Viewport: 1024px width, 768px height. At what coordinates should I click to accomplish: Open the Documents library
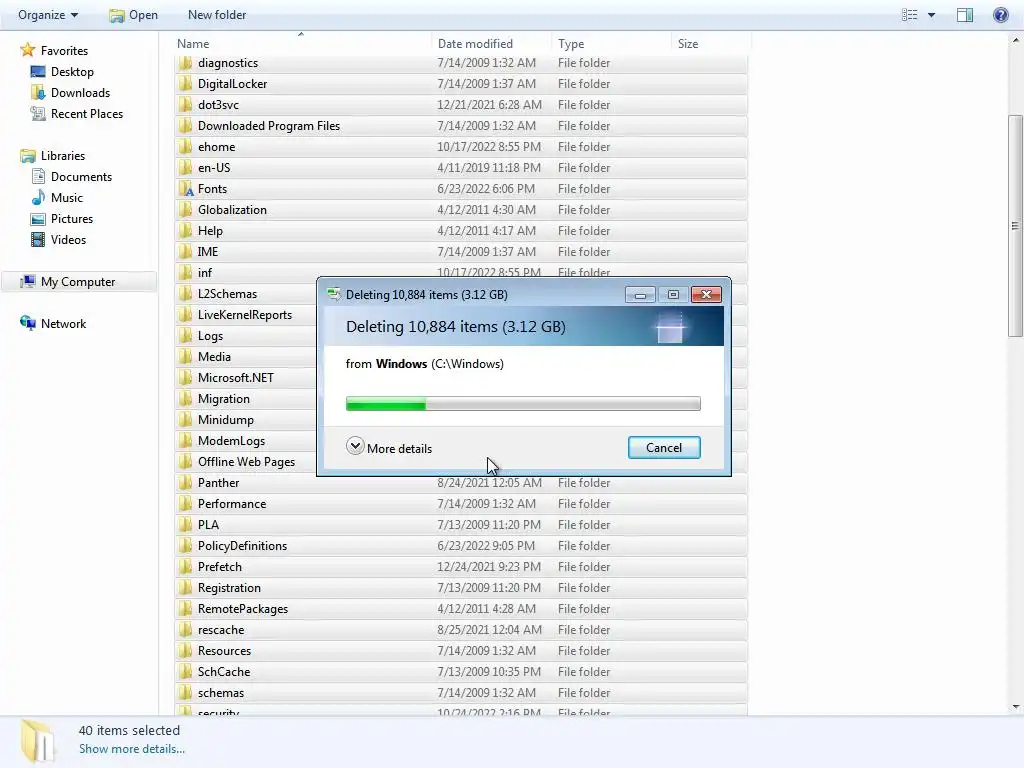click(x=81, y=176)
